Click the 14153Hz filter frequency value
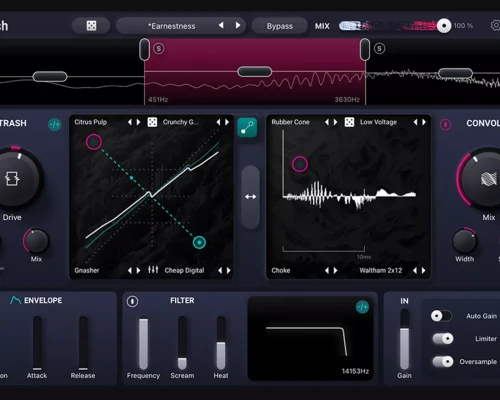The width and height of the screenshot is (500, 400). pyautogui.click(x=355, y=371)
